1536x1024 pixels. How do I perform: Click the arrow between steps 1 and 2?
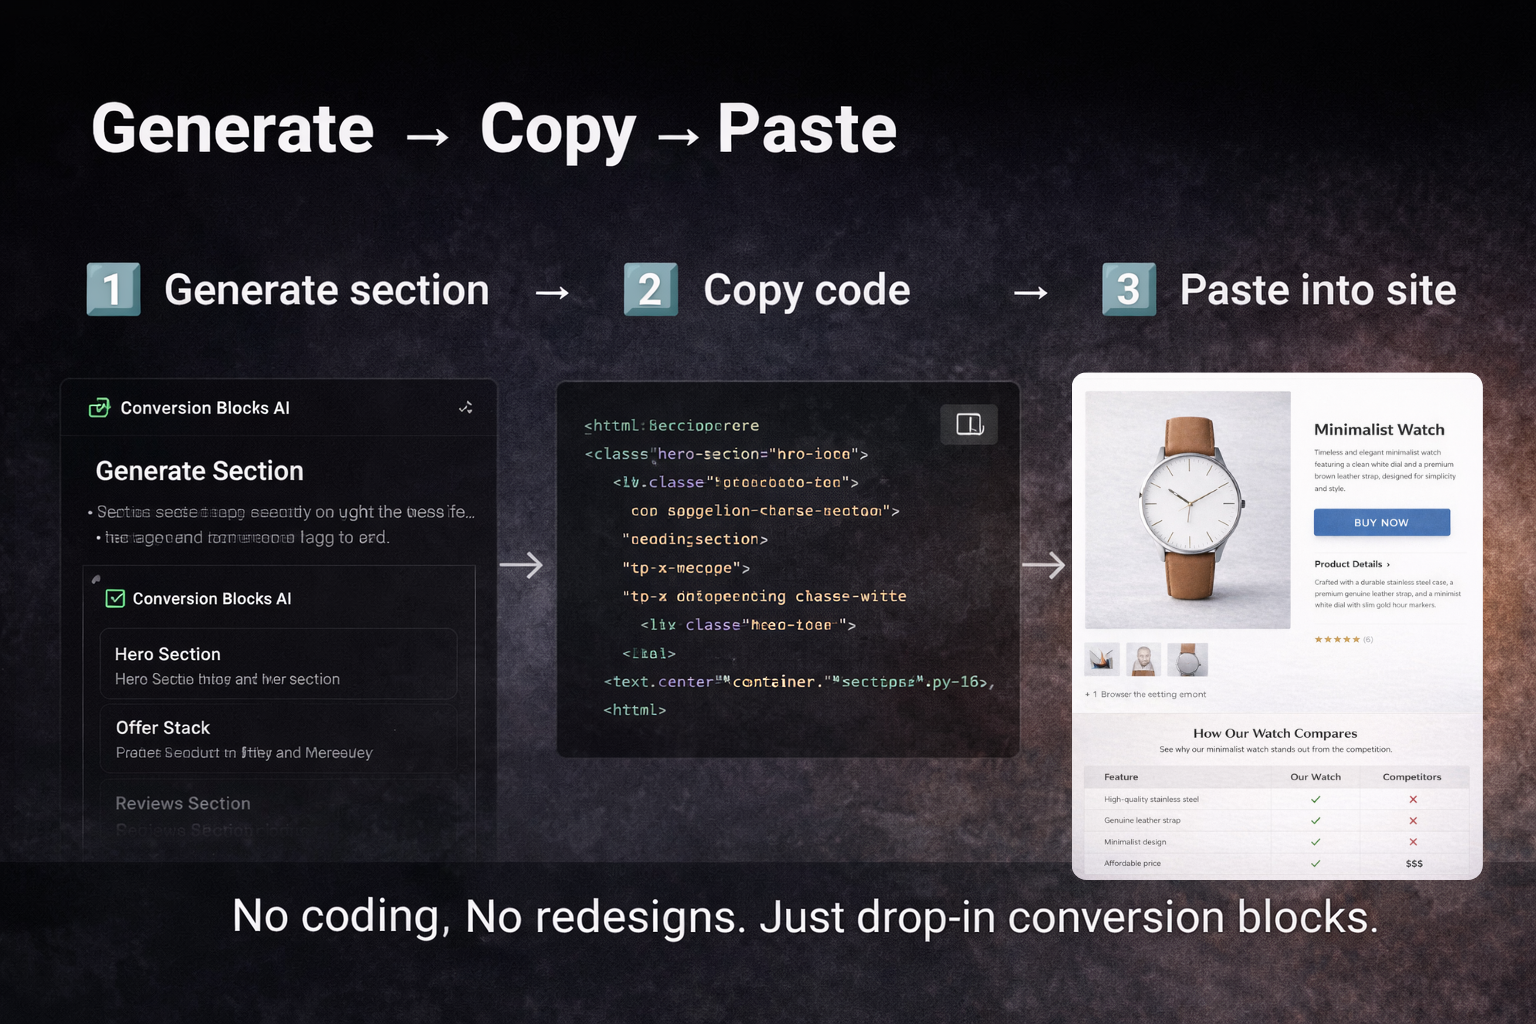(x=550, y=291)
